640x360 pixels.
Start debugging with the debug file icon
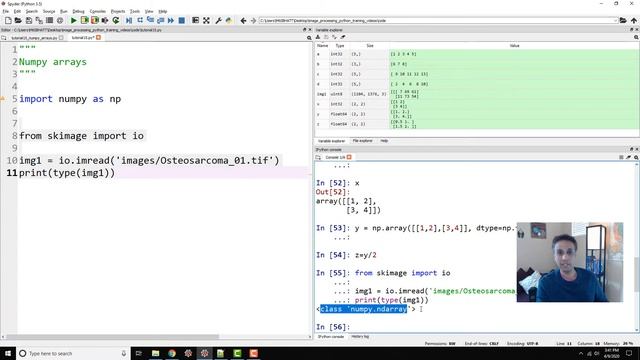pyautogui.click(x=129, y=20)
